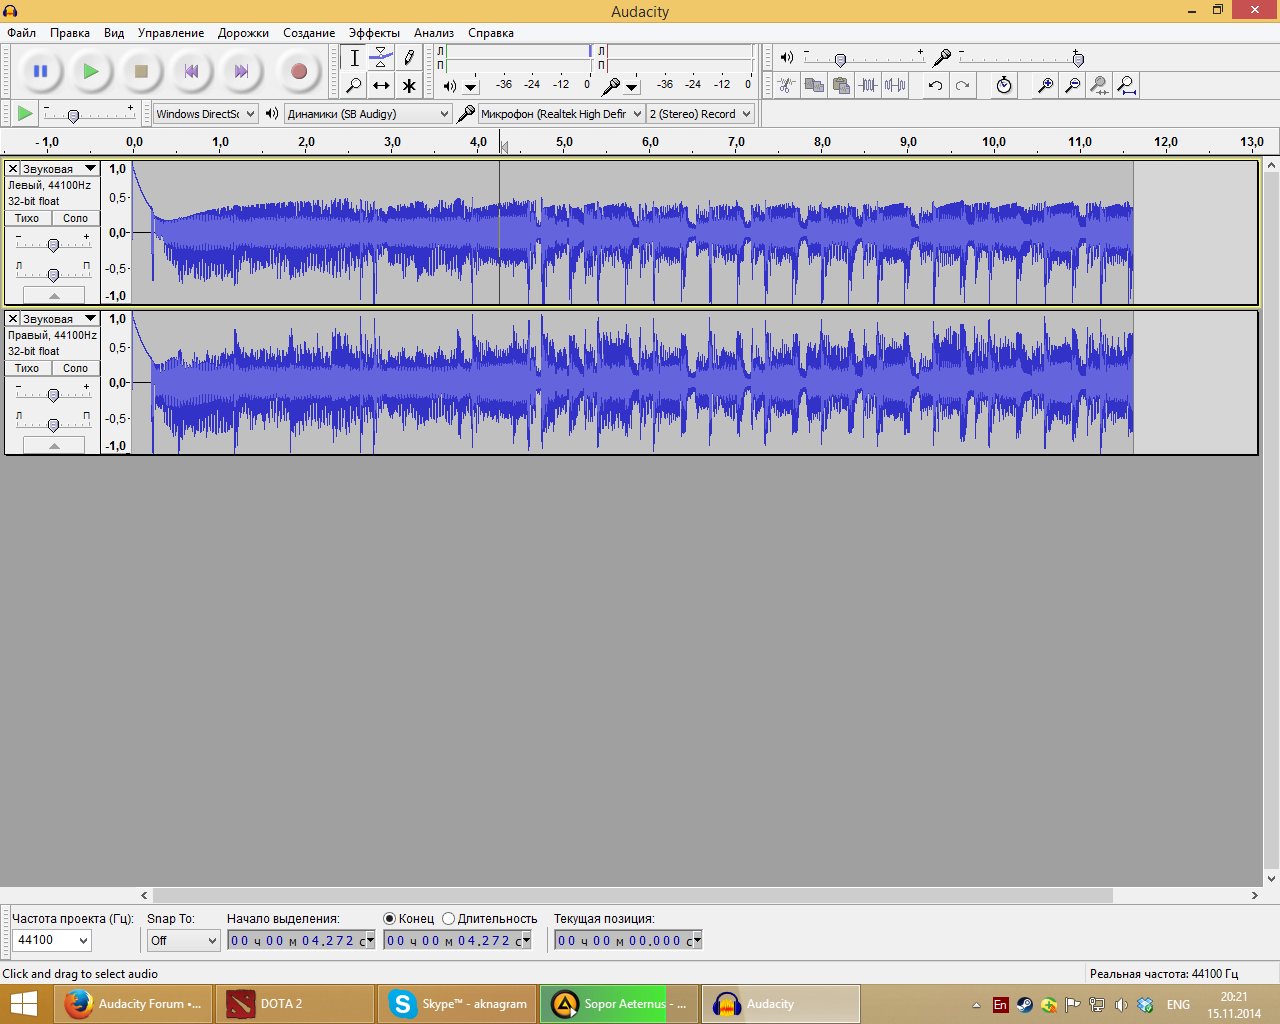Redo the last undone action

[x=962, y=85]
